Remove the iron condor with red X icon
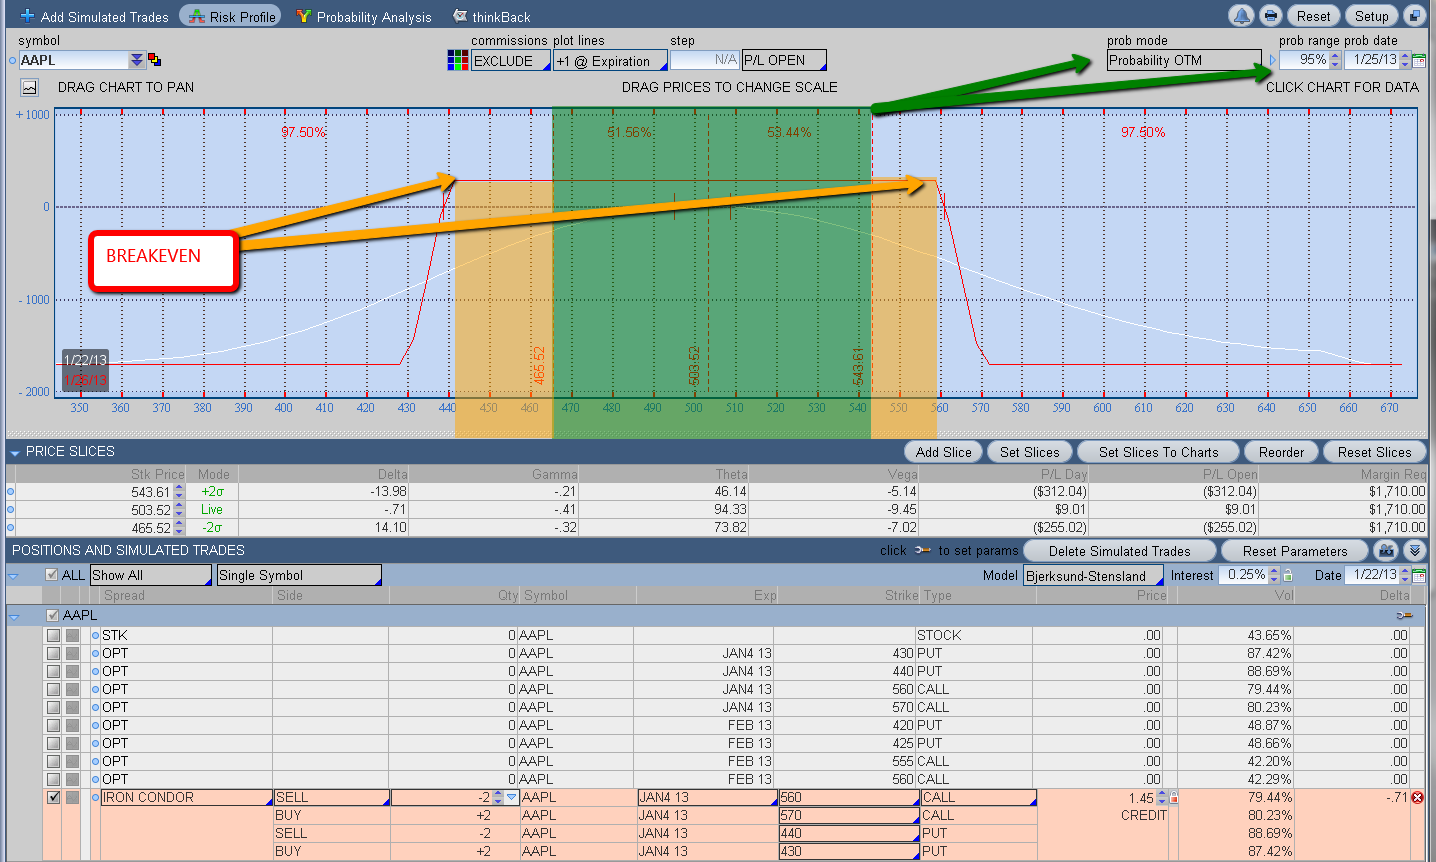Viewport: 1436px width, 862px height. [x=1417, y=798]
